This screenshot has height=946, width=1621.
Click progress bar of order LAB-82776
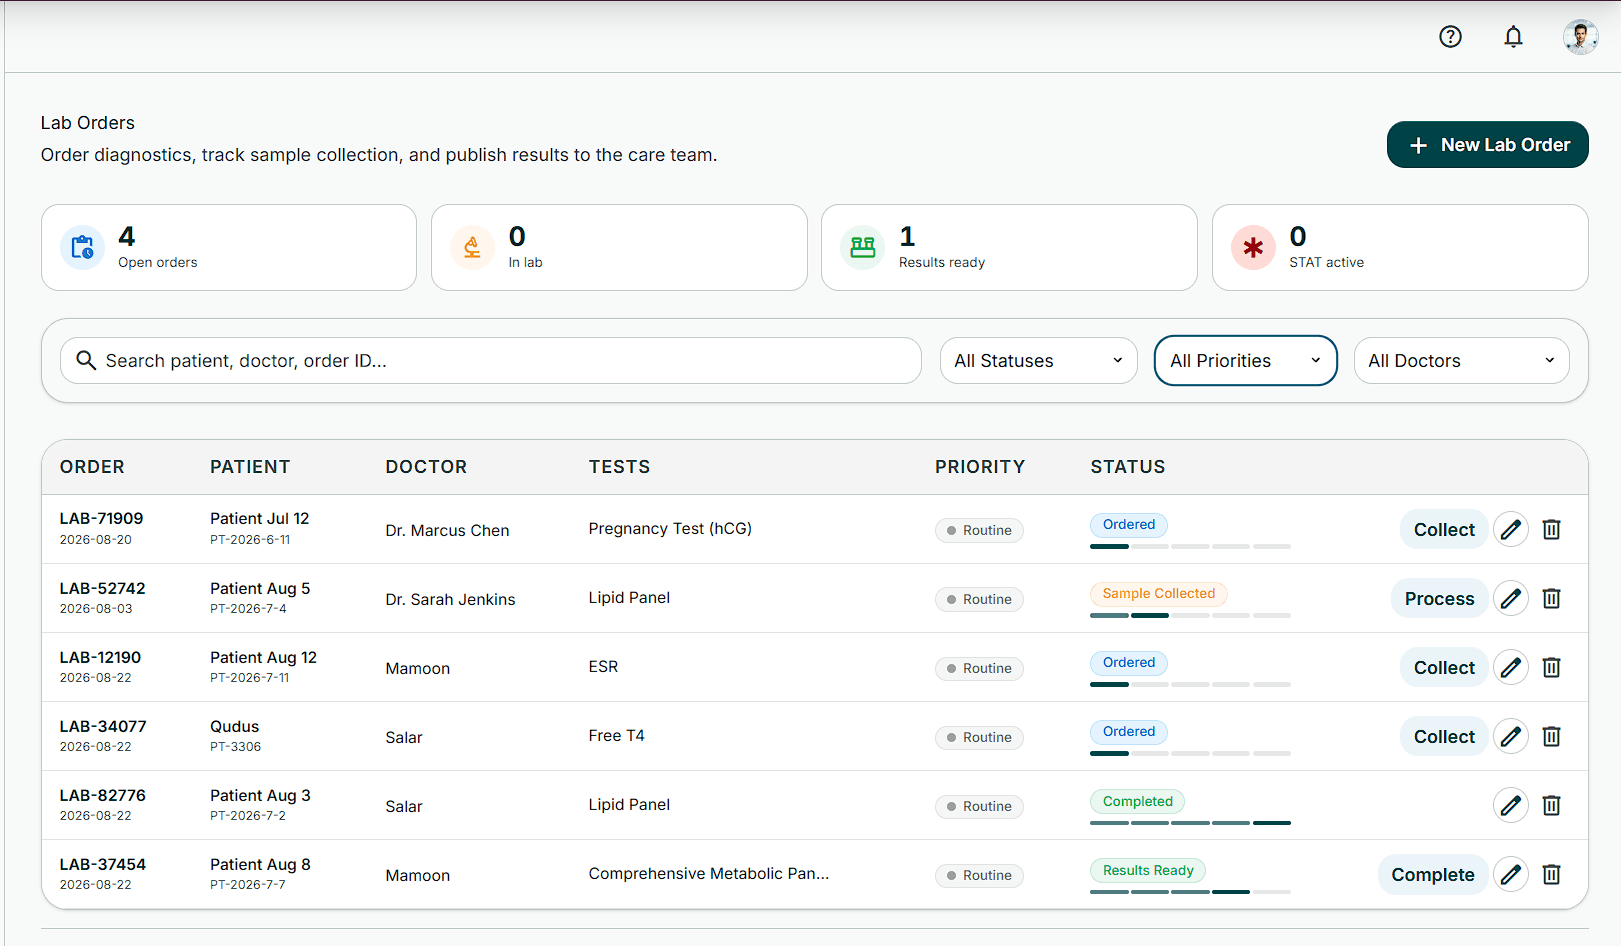pyautogui.click(x=1190, y=822)
